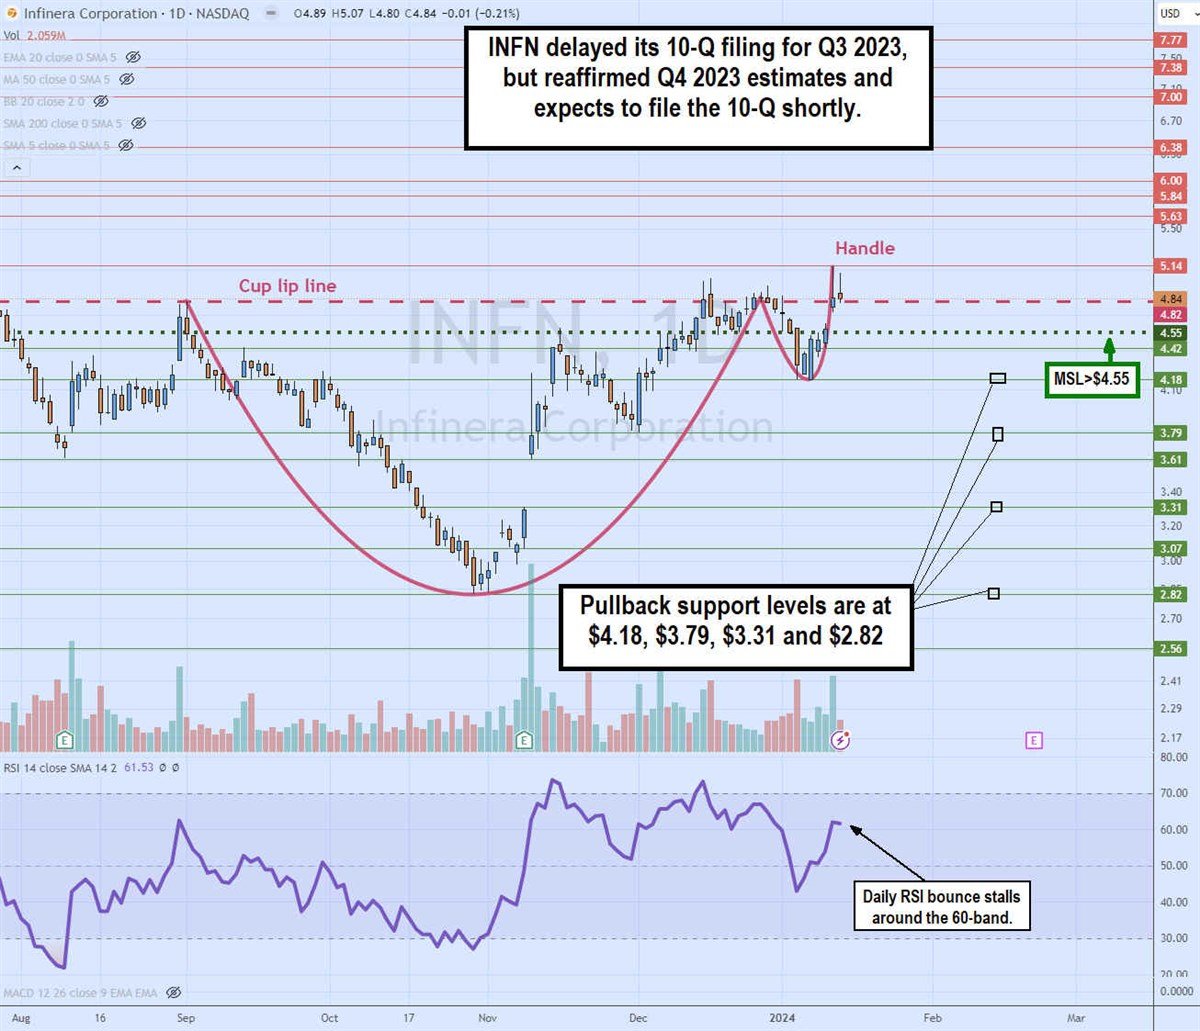Click the red lightning news event marker
This screenshot has height=1031, width=1200.
click(842, 740)
